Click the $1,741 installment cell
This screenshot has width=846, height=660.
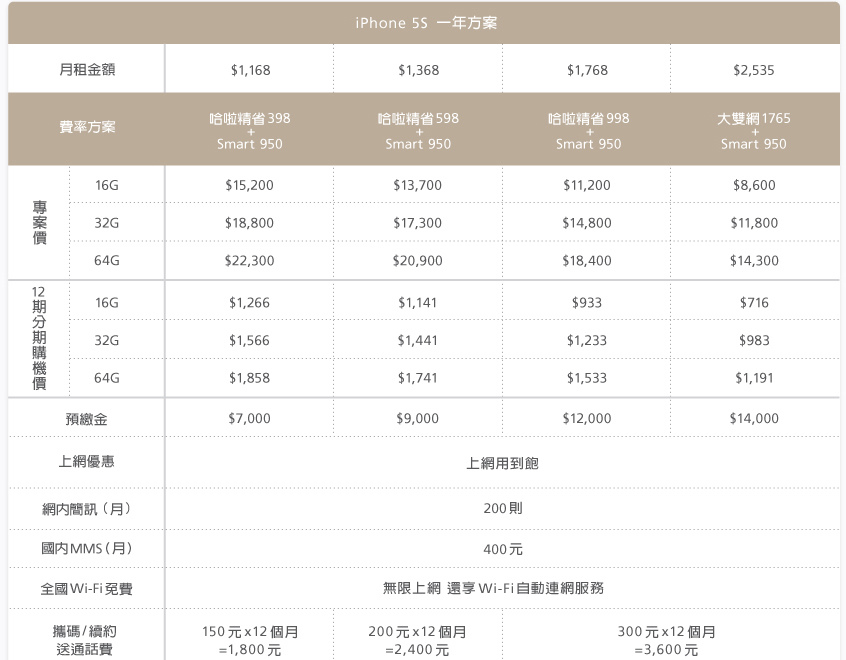pos(418,378)
